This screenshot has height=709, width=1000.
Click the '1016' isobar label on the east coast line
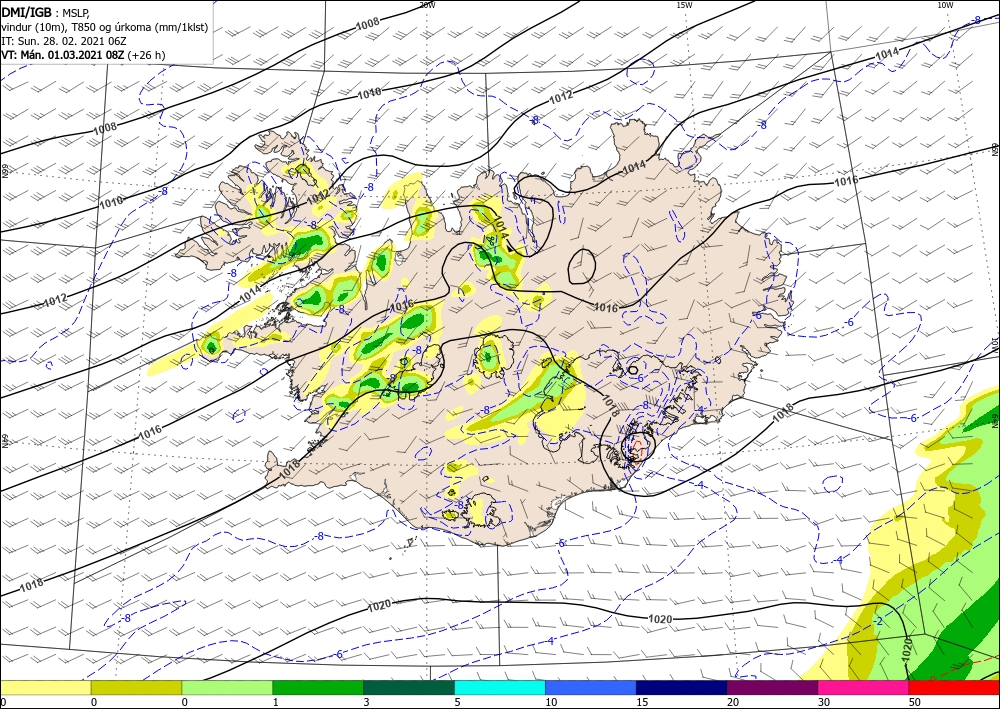pos(846,181)
